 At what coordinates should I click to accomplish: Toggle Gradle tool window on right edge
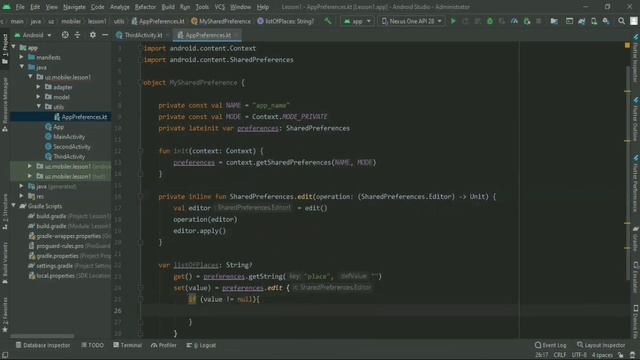(636, 239)
